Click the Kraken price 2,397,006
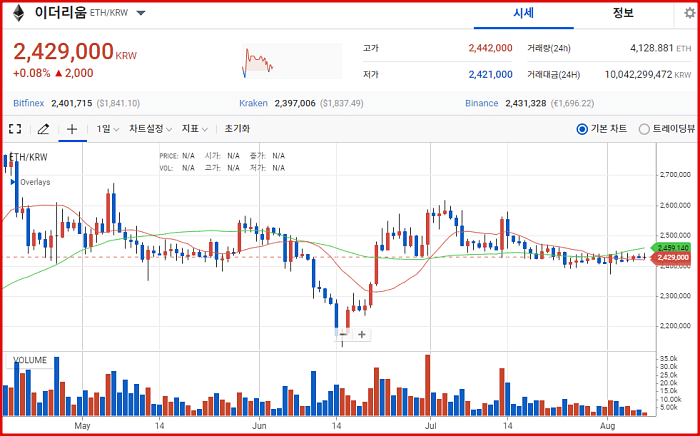Viewport: 700px width, 436px height. pyautogui.click(x=295, y=104)
